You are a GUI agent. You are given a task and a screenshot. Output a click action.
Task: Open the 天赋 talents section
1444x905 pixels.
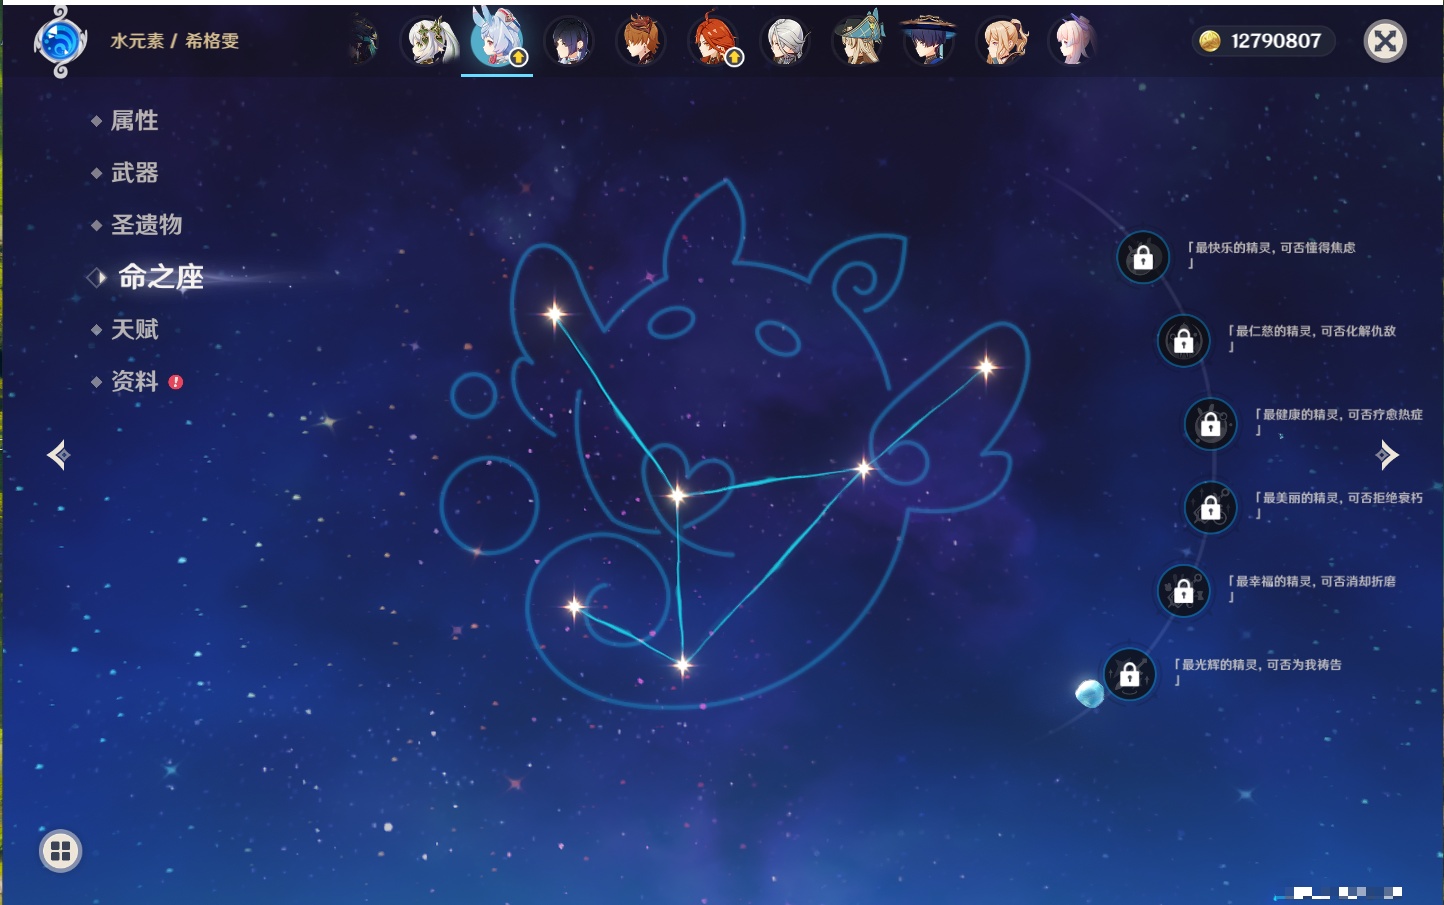[134, 329]
